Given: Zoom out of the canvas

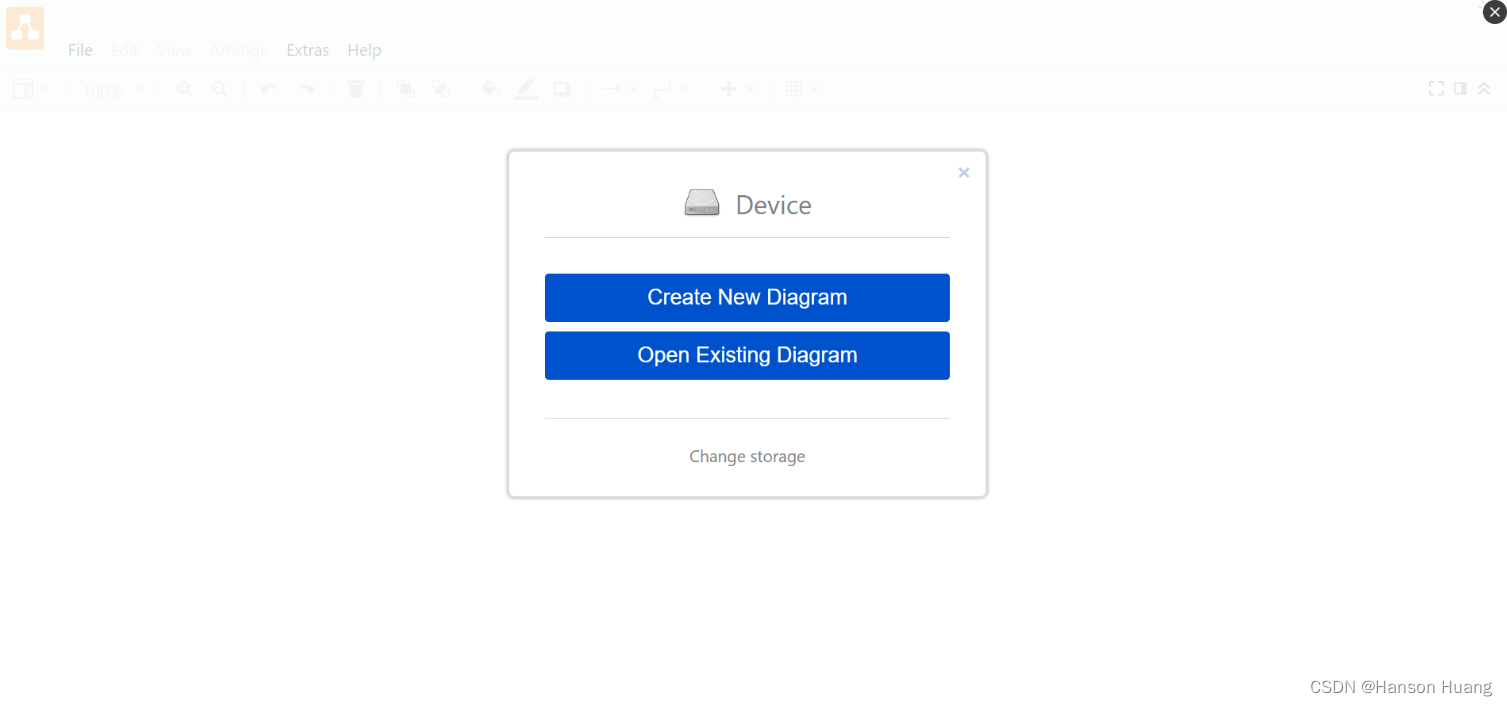Looking at the screenshot, I should pos(219,89).
